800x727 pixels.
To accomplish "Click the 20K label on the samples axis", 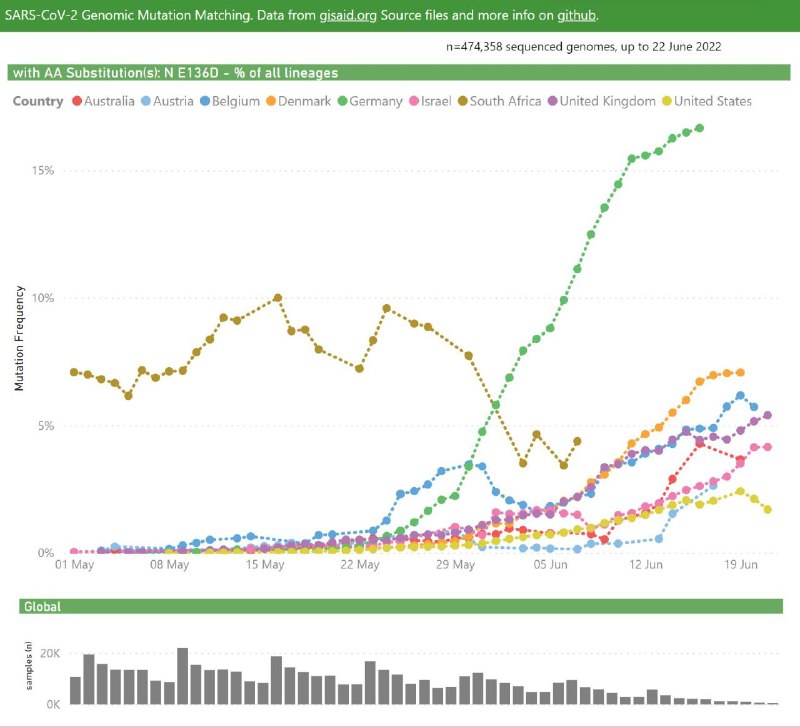I will coord(50,654).
